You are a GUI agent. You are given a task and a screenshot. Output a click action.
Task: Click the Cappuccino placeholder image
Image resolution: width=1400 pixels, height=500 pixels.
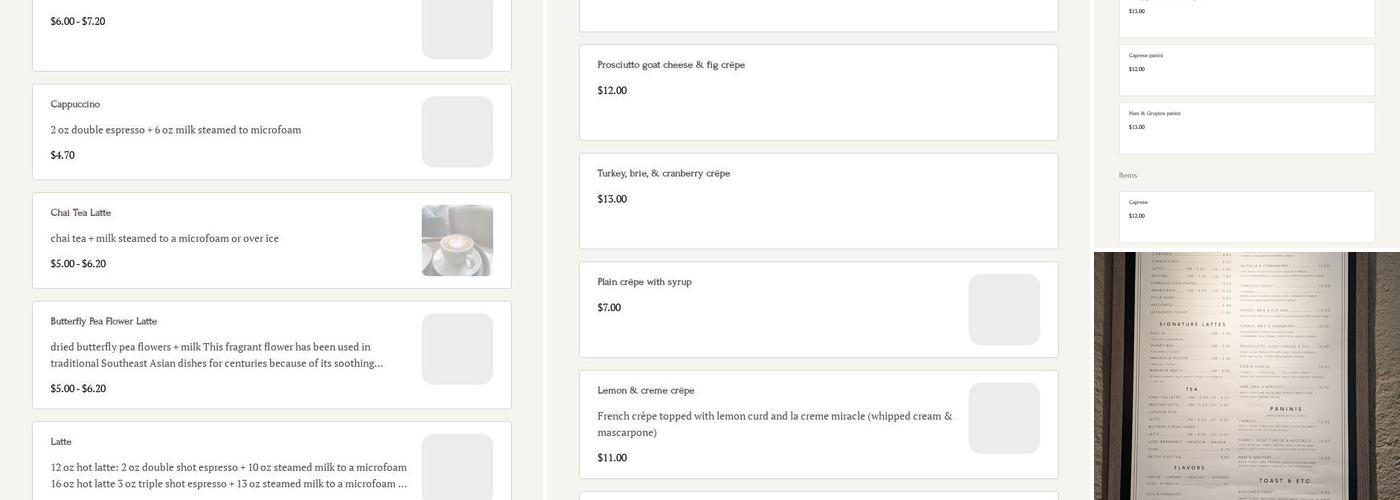coord(457,132)
